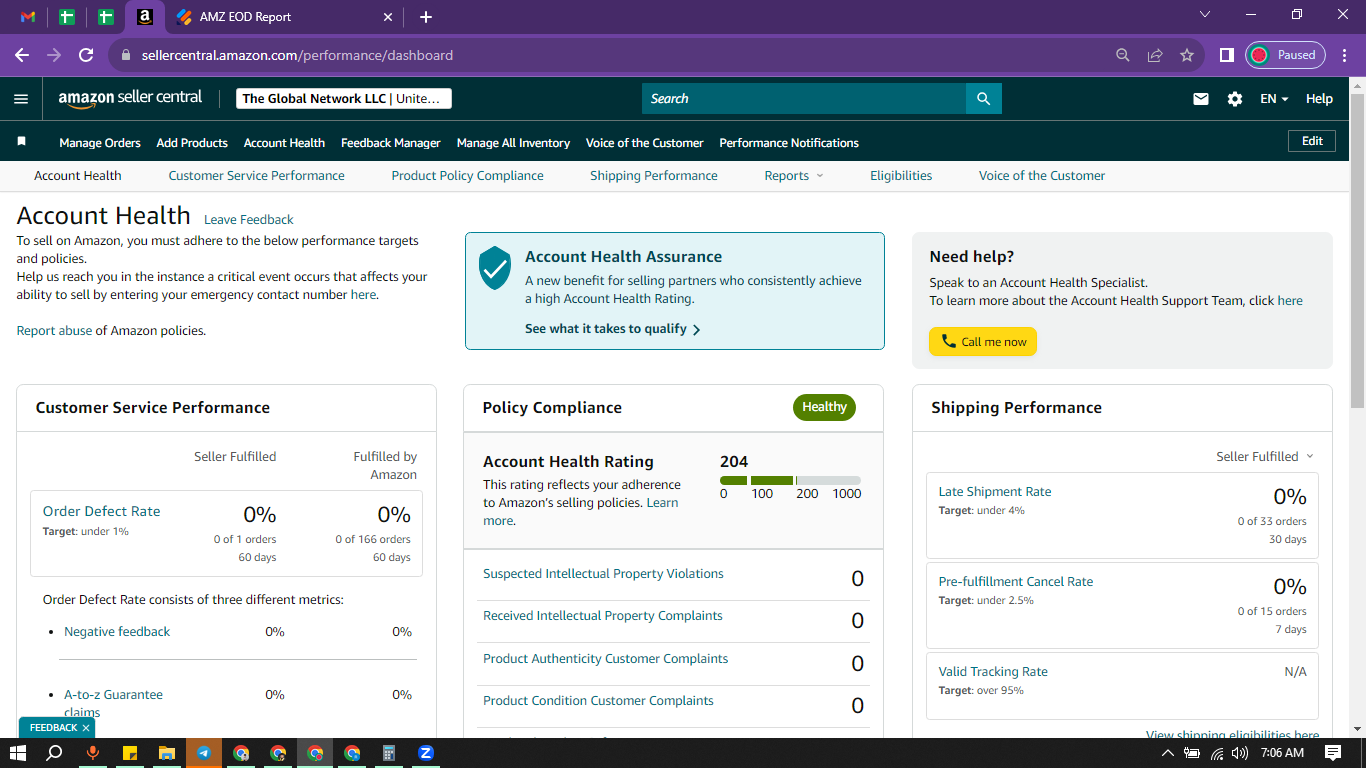The image size is (1366, 768).
Task: Go back to previous page
Action: (x=22, y=55)
